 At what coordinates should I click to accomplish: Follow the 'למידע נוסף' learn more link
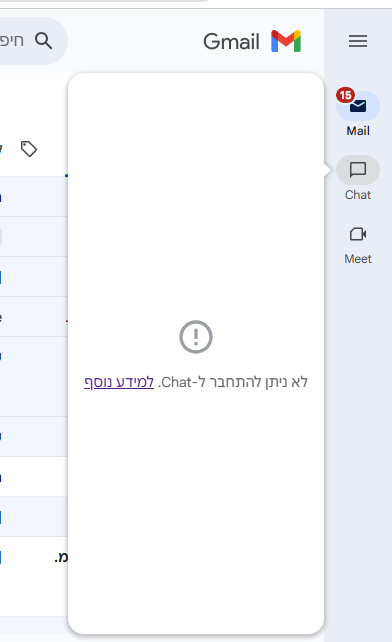[119, 382]
